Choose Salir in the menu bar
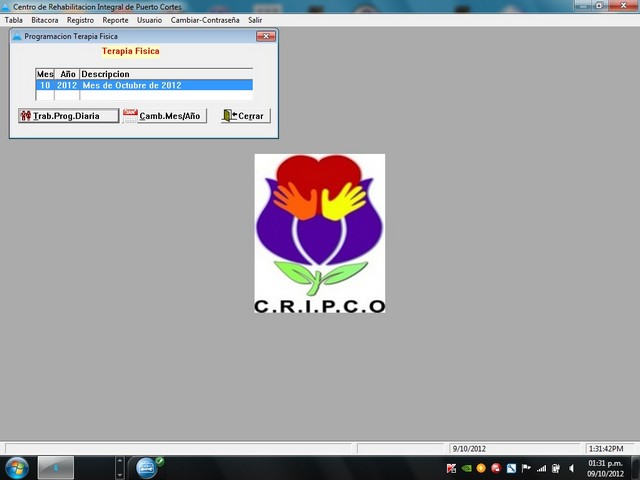 click(255, 20)
